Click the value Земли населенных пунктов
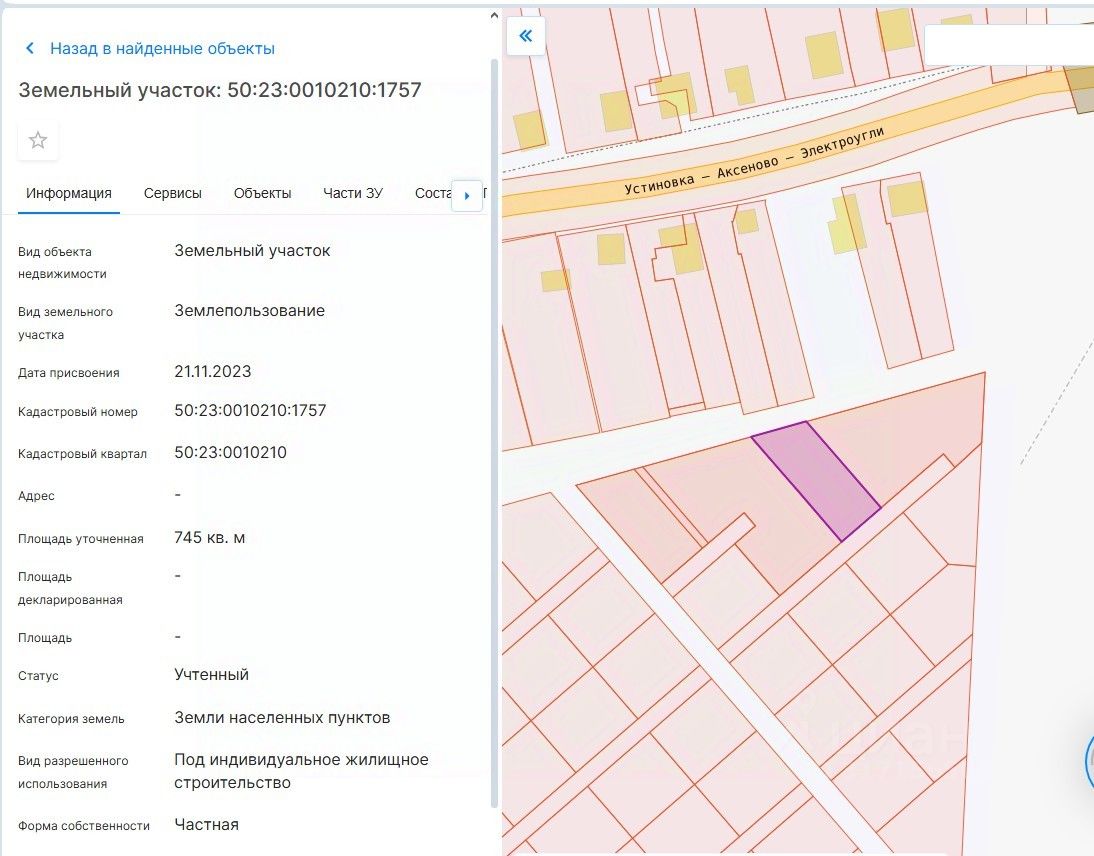Viewport: 1094px width, 856px height. (282, 718)
